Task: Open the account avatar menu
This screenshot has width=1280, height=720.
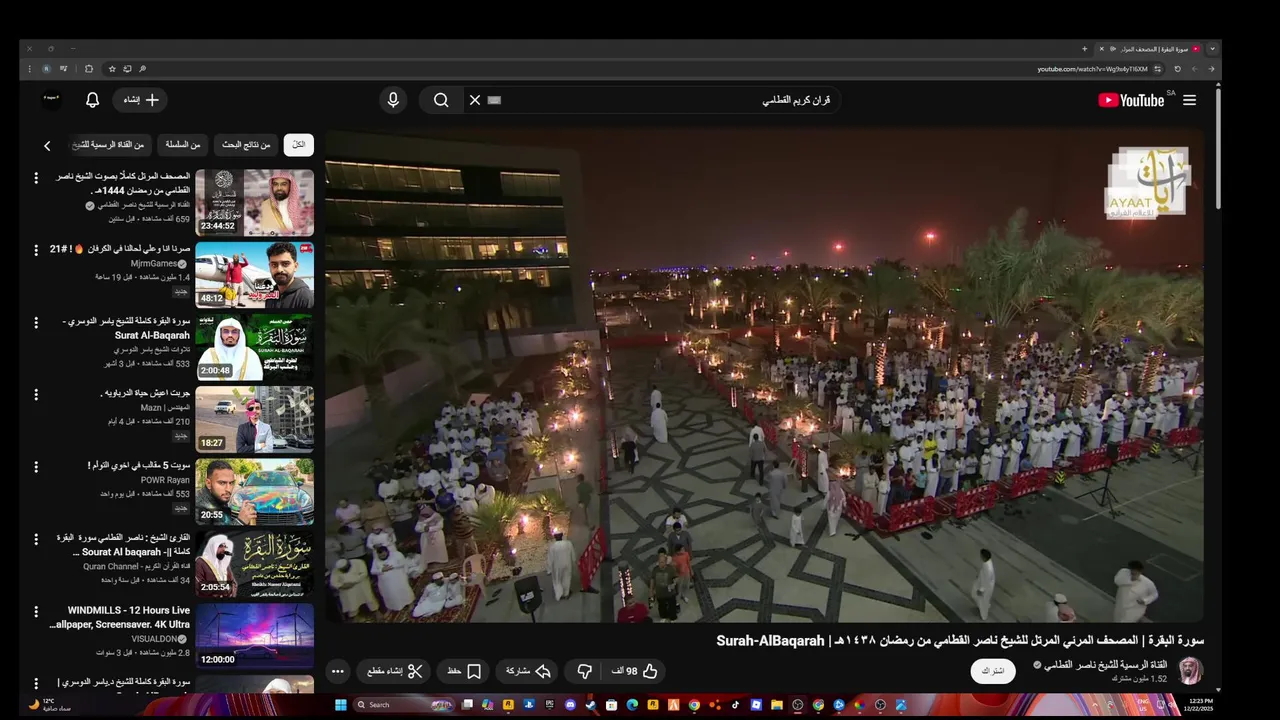Action: (52, 98)
